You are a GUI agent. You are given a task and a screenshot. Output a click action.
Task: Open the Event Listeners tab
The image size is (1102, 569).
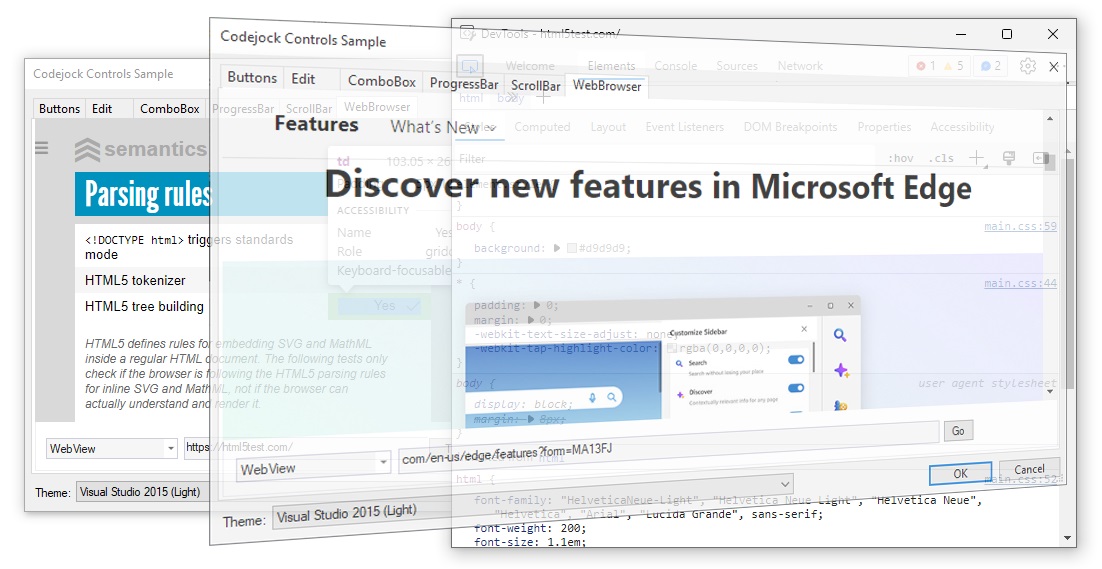point(685,126)
